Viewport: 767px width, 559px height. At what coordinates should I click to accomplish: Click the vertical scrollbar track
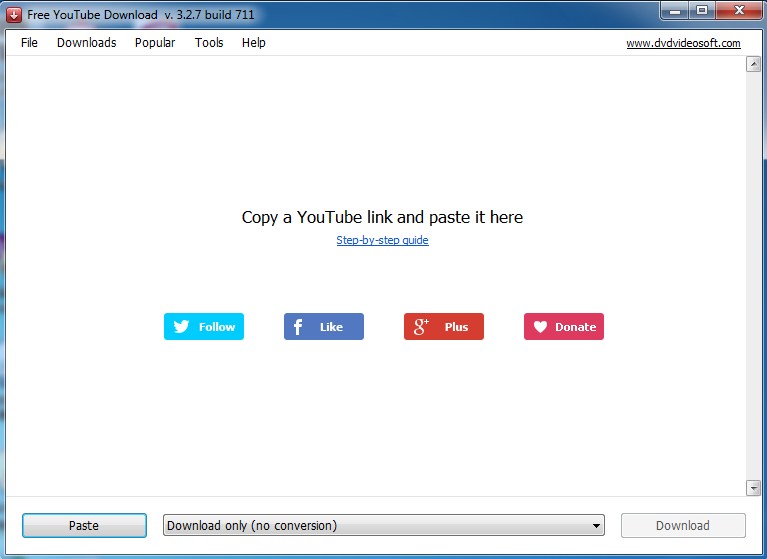point(753,276)
